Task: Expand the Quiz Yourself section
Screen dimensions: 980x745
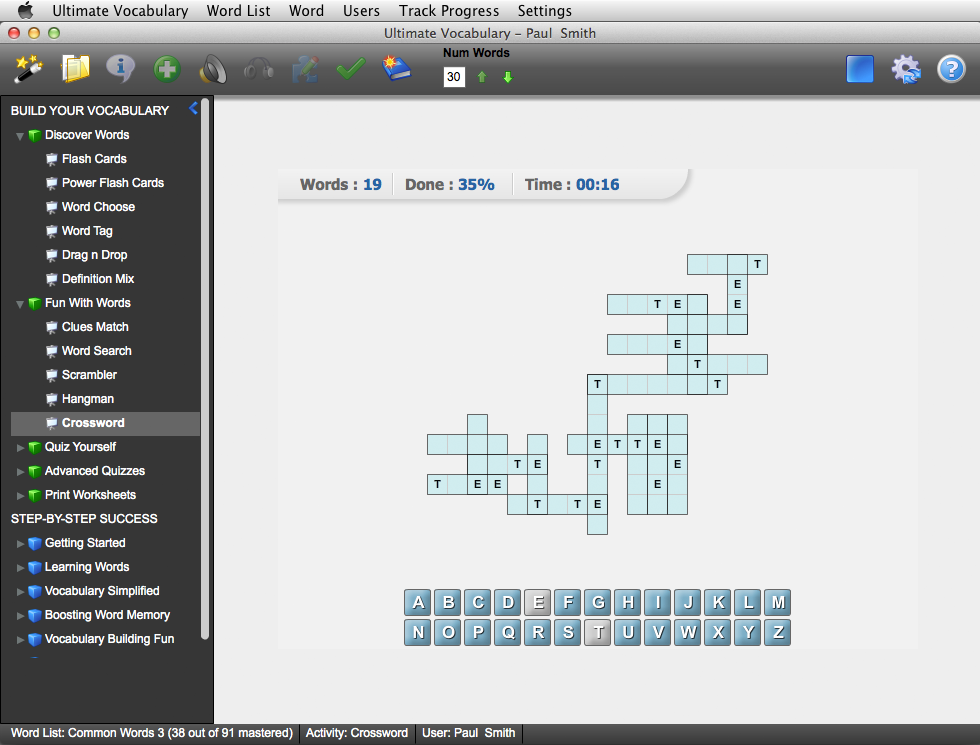Action: 20,447
